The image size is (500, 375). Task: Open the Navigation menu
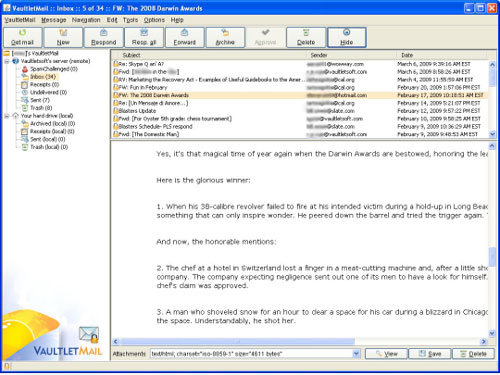point(86,20)
